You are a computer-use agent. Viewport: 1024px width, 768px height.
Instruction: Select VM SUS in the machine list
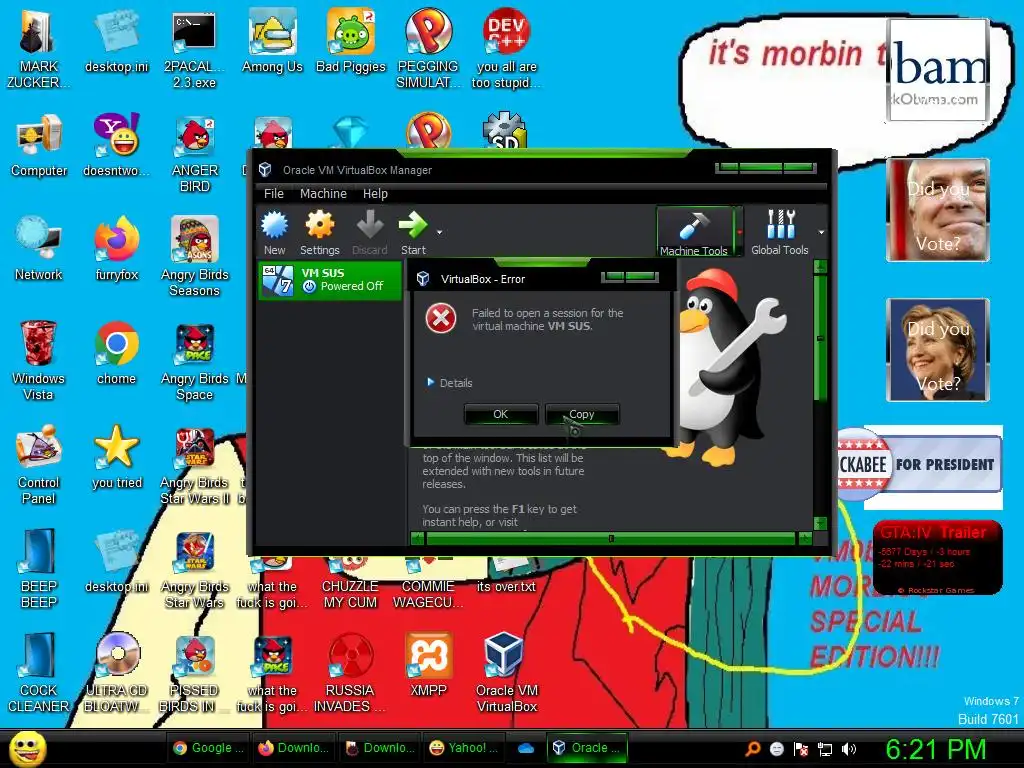[x=330, y=280]
